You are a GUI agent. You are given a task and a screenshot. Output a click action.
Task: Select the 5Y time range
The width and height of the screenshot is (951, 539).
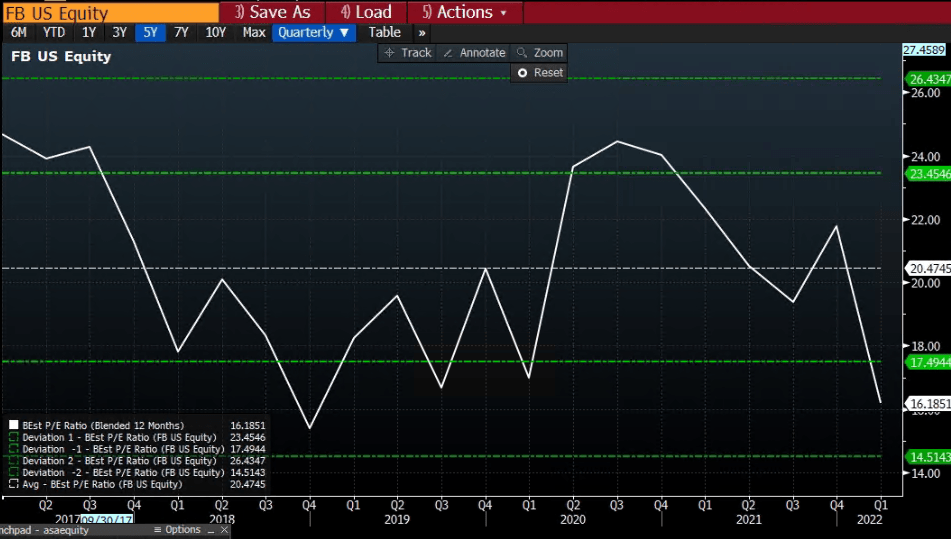coord(150,32)
